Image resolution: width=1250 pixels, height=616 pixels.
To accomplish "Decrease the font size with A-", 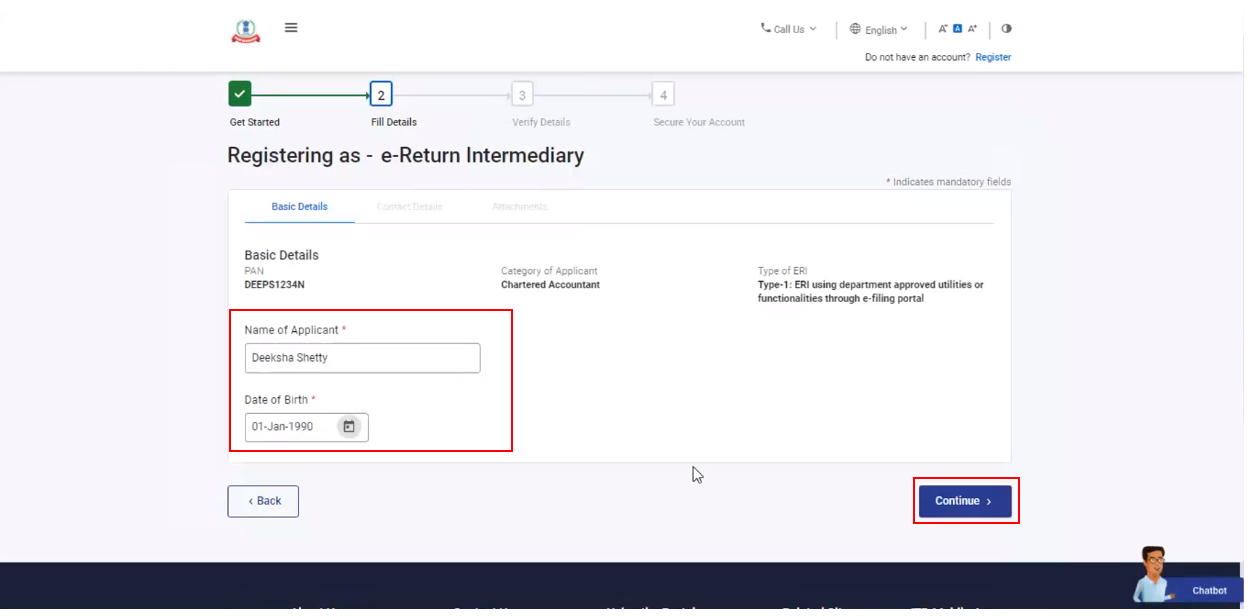I will pyautogui.click(x=942, y=29).
